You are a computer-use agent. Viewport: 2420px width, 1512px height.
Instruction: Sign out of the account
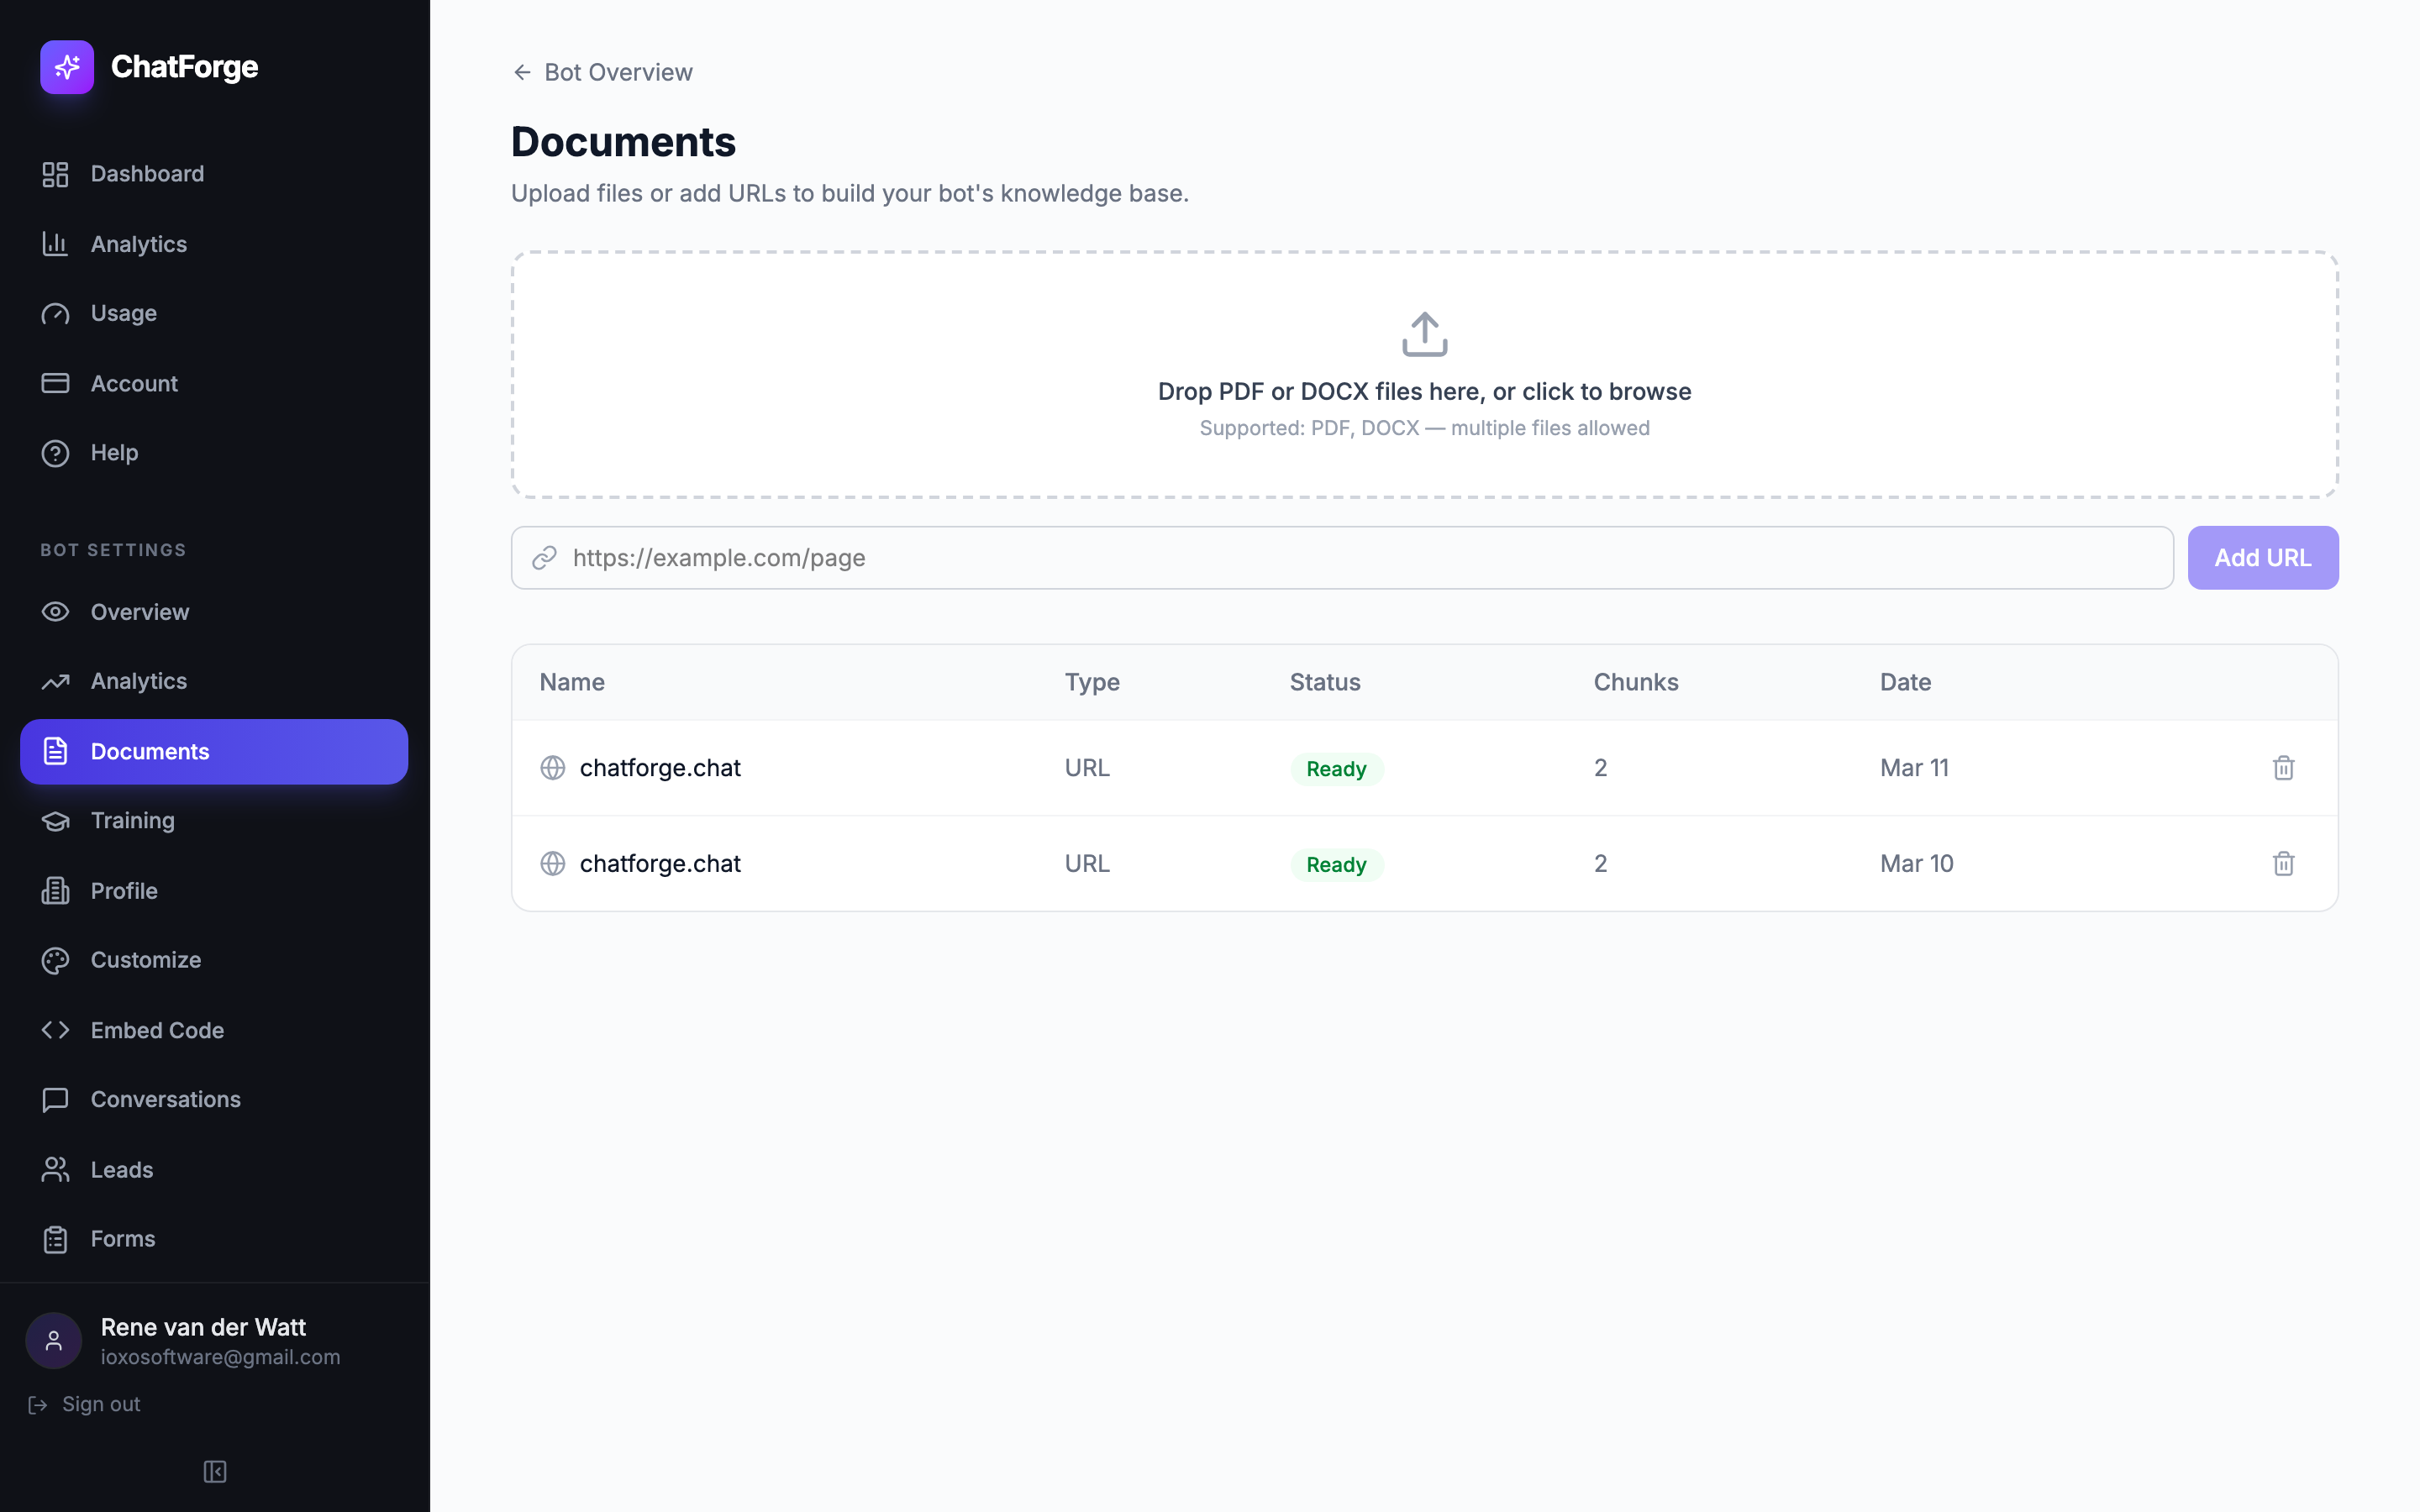[x=100, y=1404]
